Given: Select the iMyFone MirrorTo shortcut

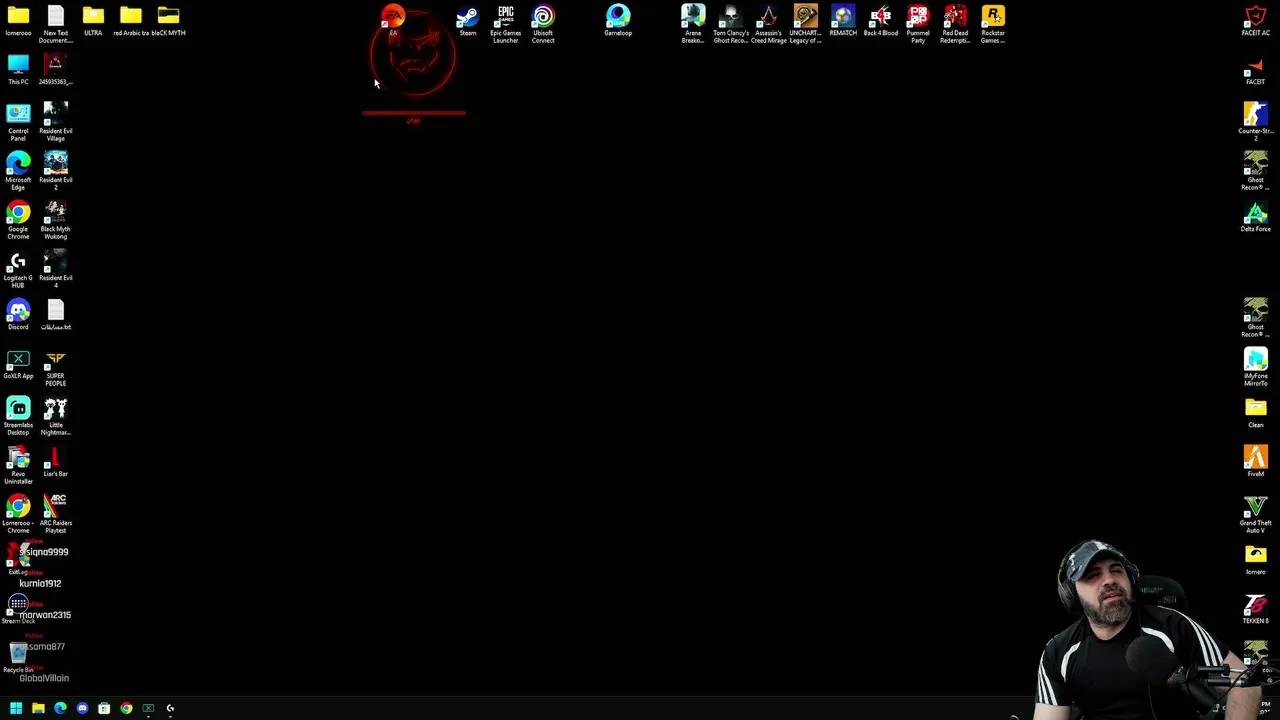Looking at the screenshot, I should (1256, 367).
